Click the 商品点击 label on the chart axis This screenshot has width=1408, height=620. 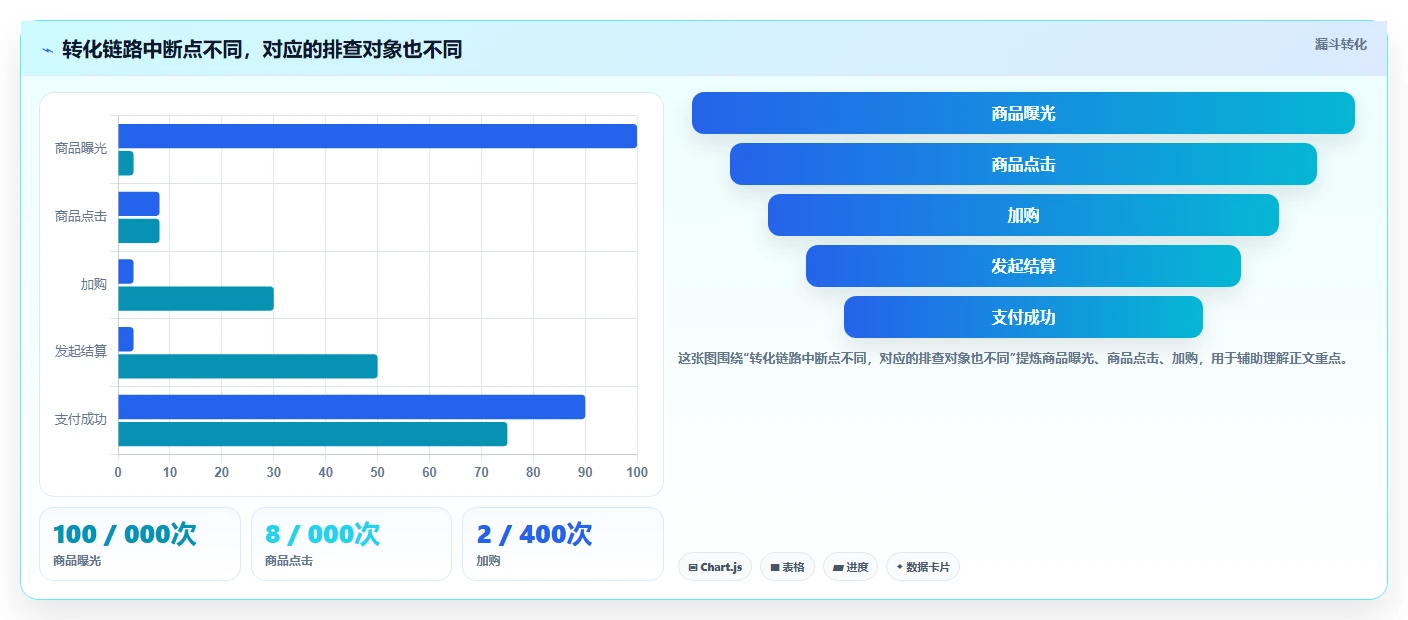pos(81,216)
